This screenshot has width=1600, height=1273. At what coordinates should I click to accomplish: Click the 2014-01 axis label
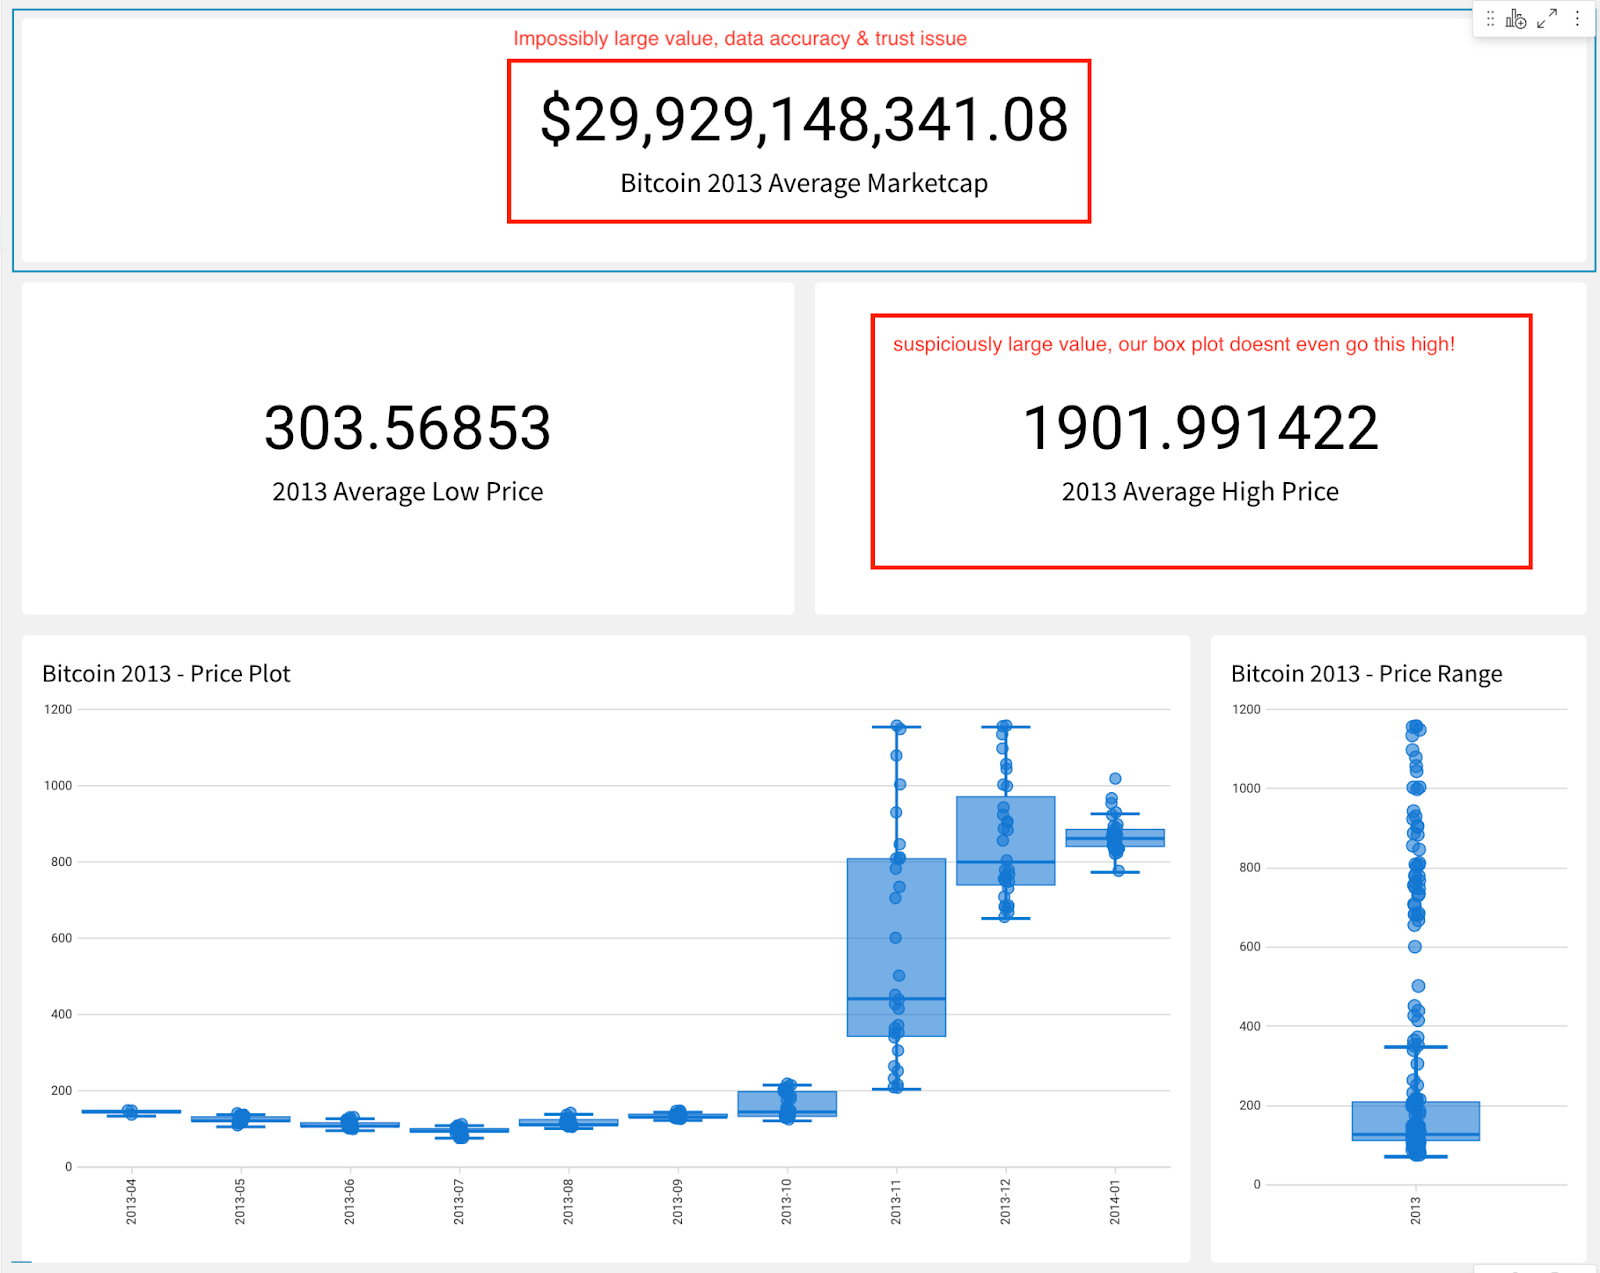[1115, 1201]
